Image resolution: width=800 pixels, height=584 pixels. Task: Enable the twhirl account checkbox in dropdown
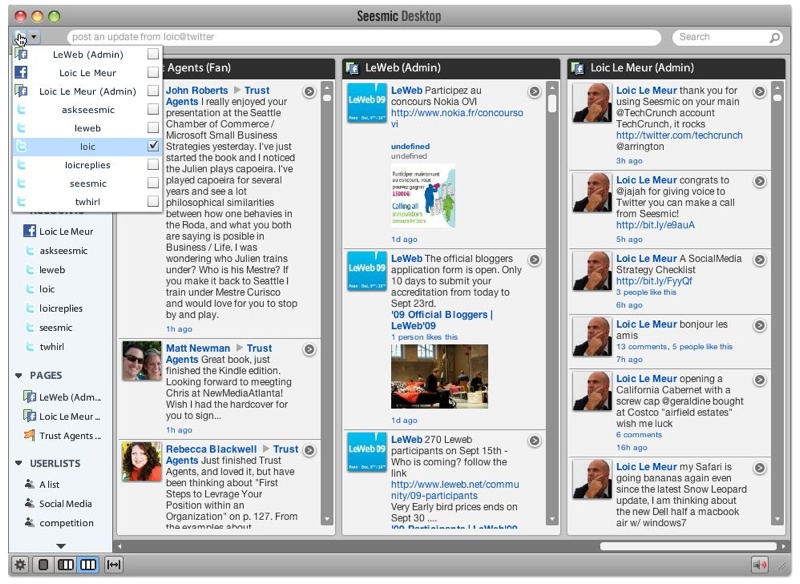pyautogui.click(x=153, y=201)
